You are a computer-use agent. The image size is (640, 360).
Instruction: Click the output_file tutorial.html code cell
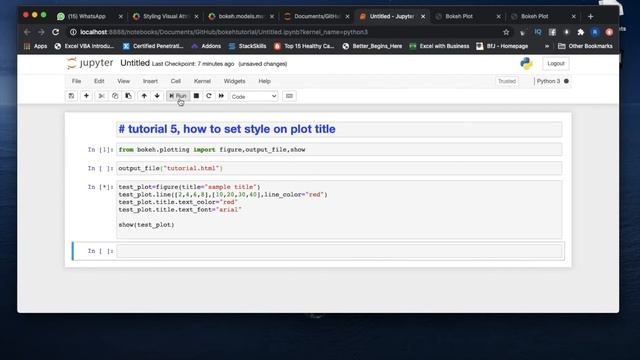(339, 168)
